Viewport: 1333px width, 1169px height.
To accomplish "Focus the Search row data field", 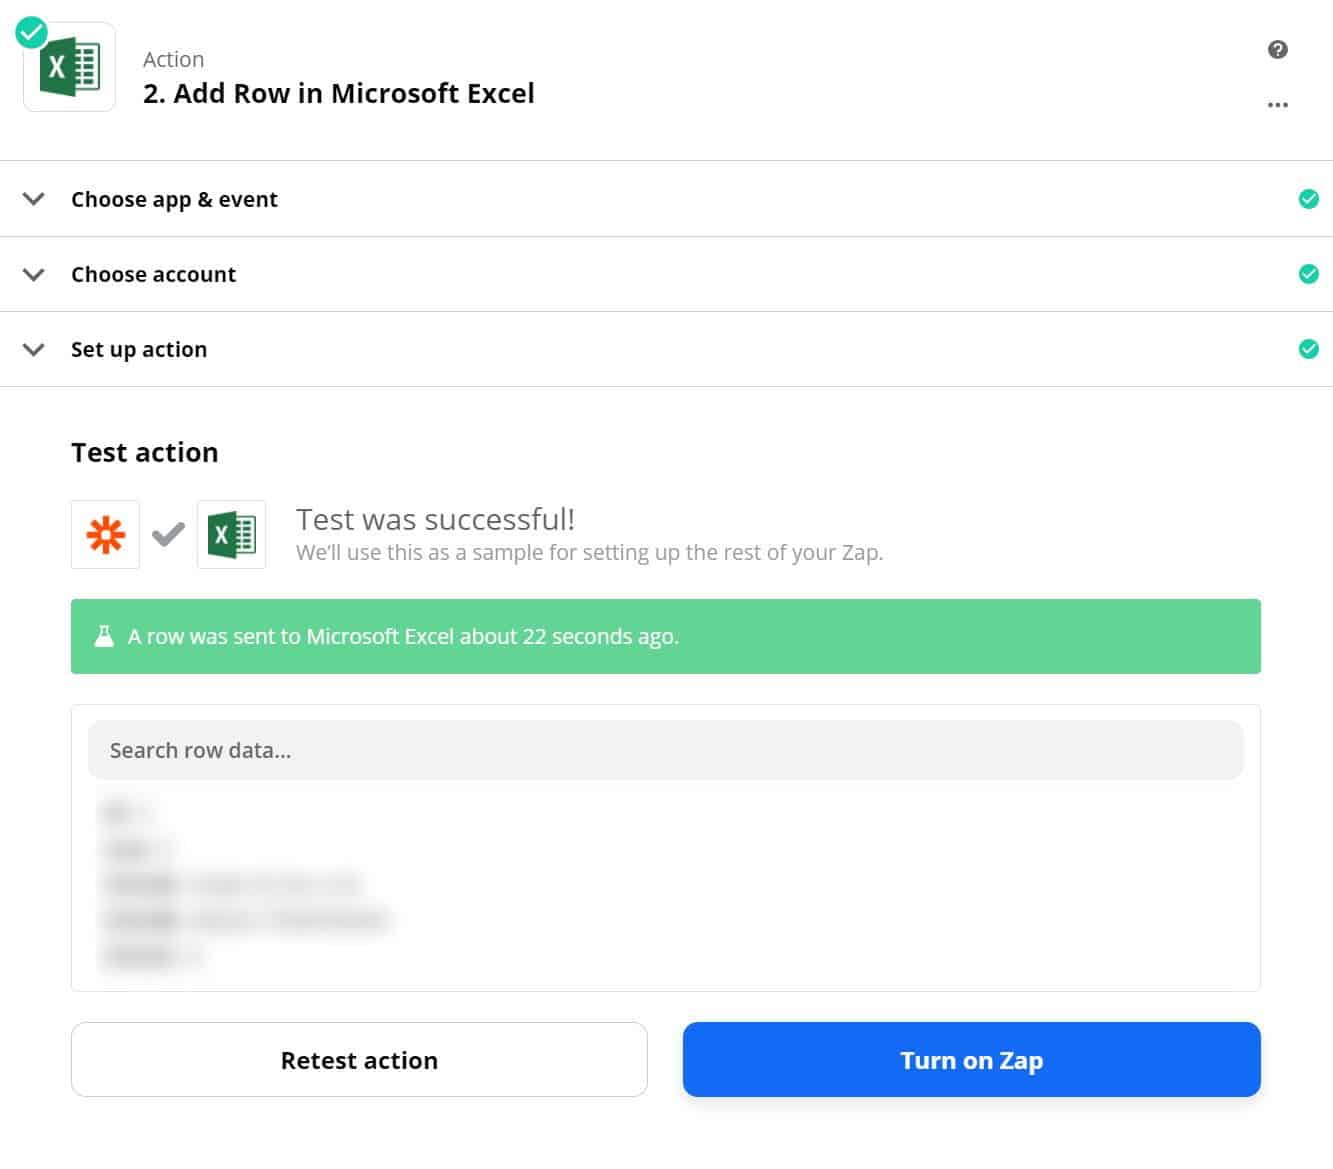I will tap(665, 750).
